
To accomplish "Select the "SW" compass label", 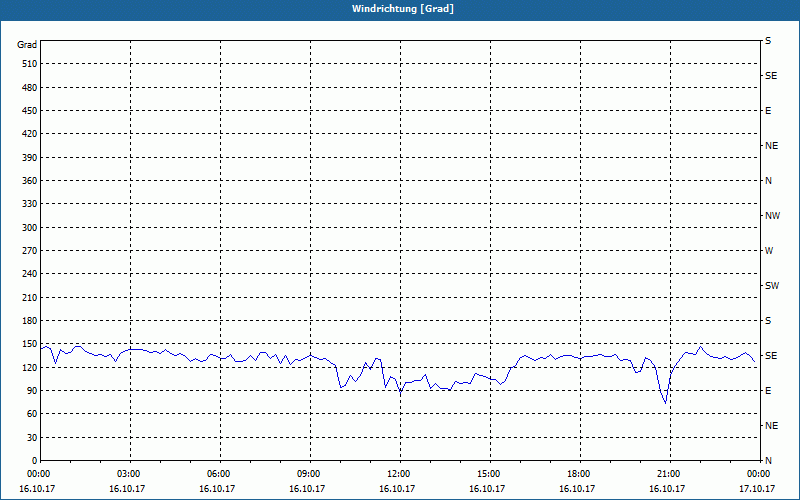I will point(772,286).
